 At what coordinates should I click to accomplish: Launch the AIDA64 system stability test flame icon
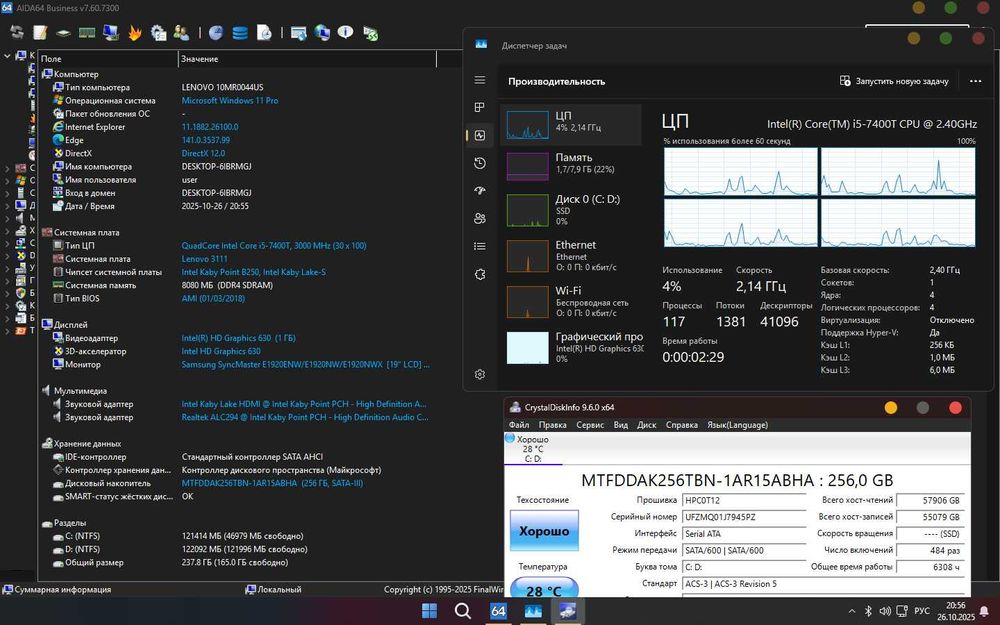pos(135,33)
